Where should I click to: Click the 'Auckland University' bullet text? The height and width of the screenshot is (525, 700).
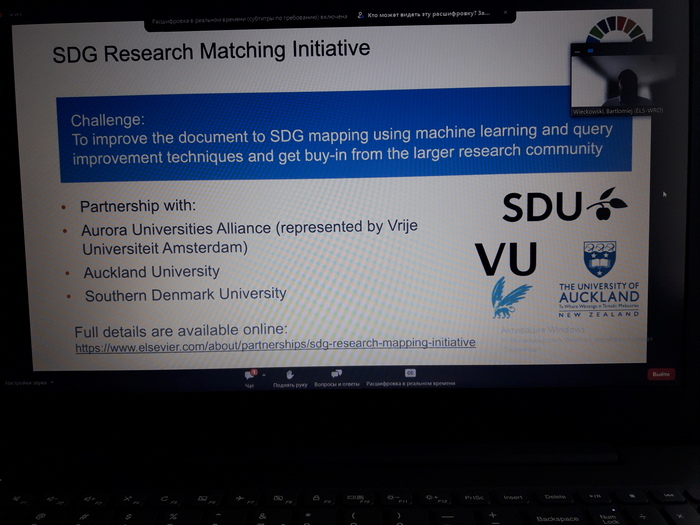[151, 272]
